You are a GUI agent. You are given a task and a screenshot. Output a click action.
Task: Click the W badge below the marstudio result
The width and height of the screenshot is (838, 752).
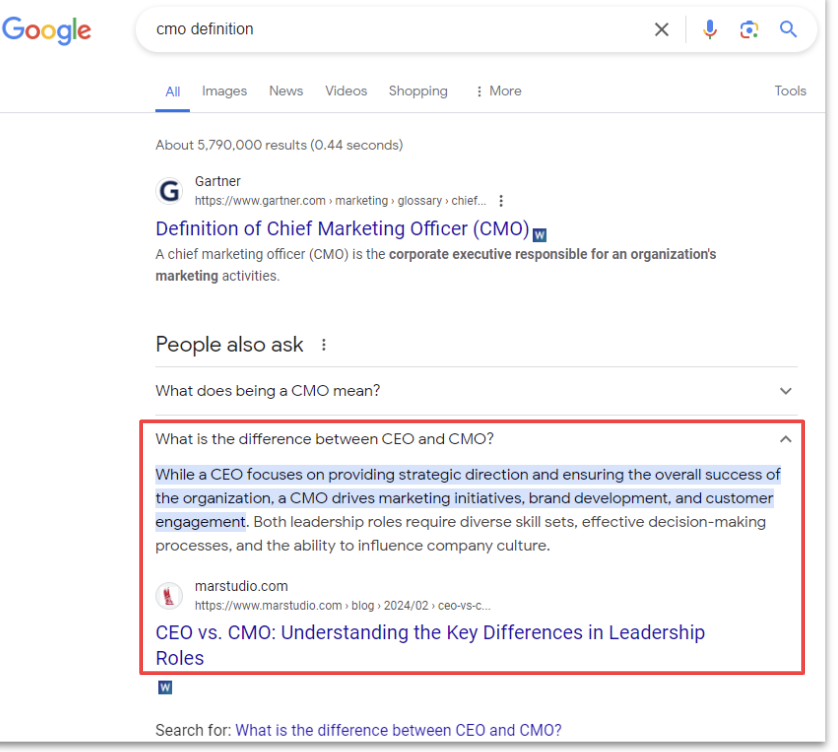click(165, 687)
